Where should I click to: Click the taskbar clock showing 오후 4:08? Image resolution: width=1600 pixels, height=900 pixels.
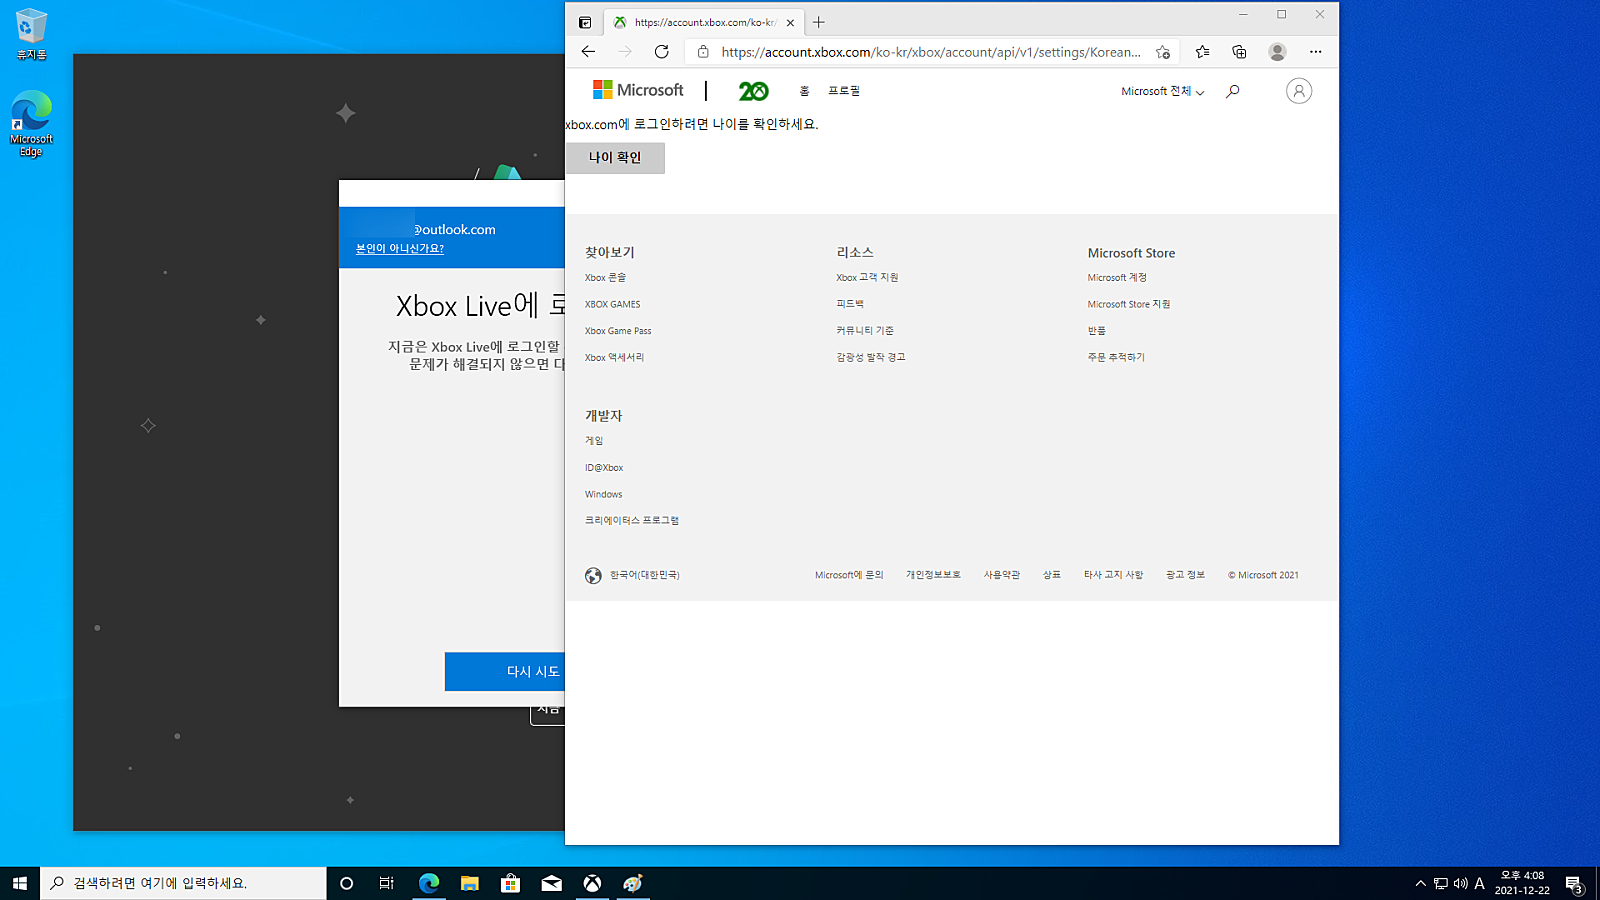coord(1522,883)
